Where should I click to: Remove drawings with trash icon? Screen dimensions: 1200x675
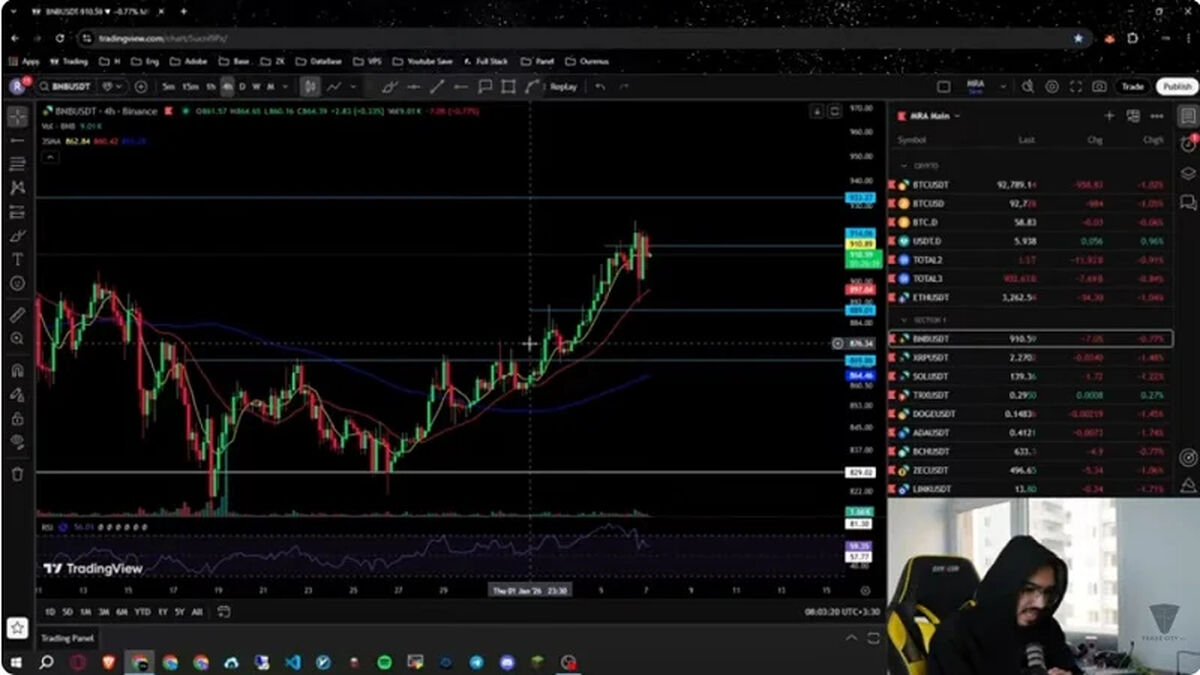(x=17, y=474)
